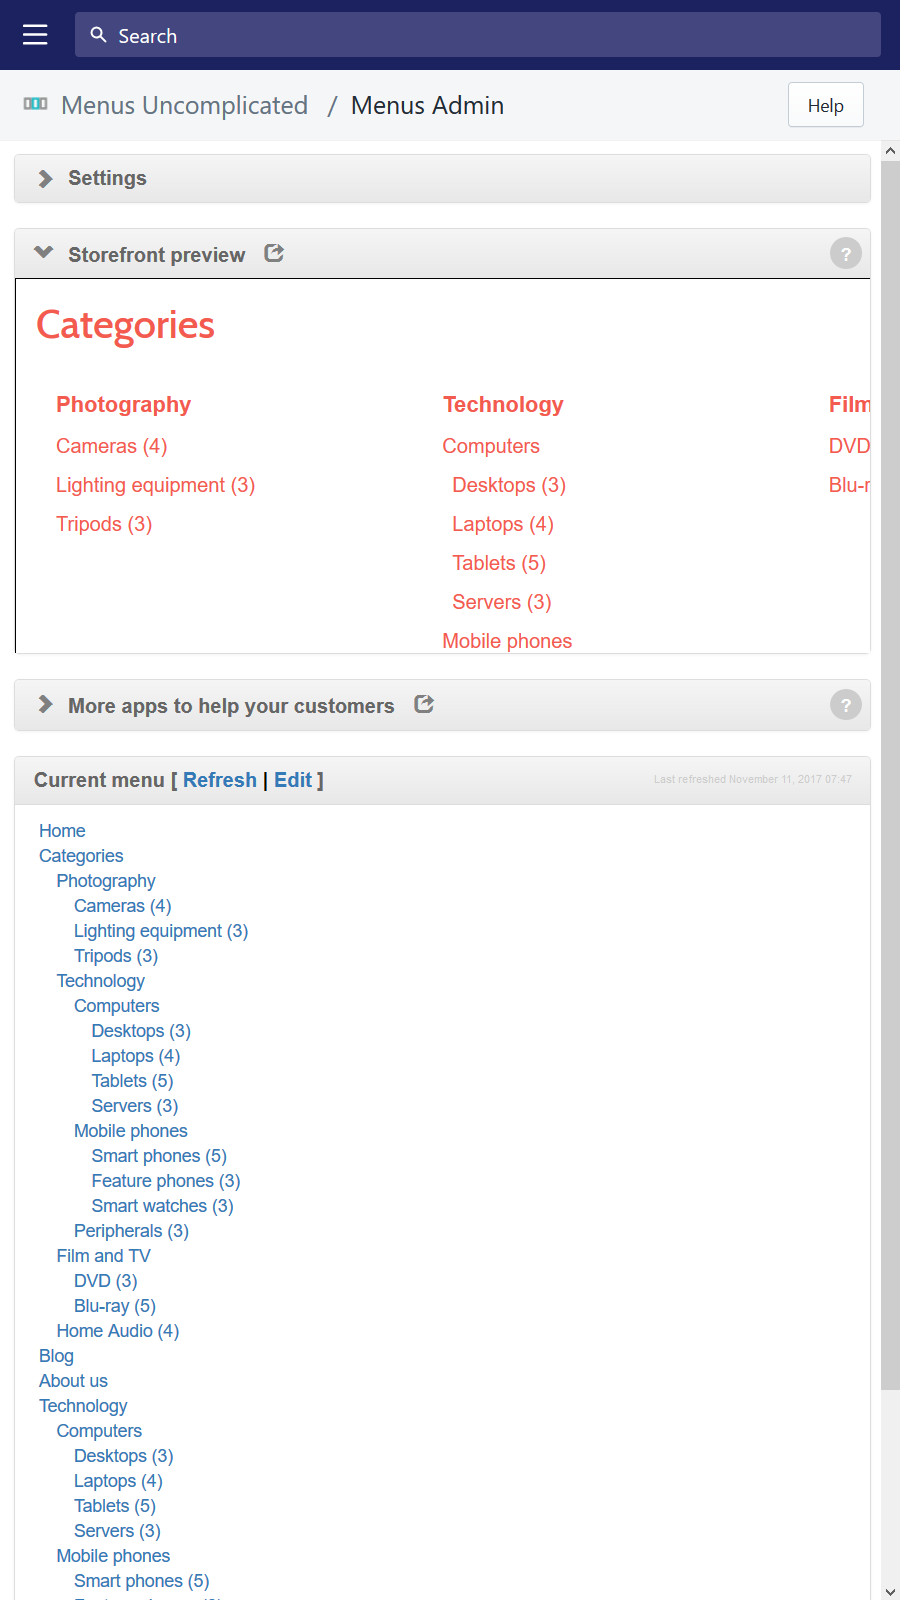
Task: Click the scroll down arrow of scrollbar
Action: click(x=890, y=1591)
